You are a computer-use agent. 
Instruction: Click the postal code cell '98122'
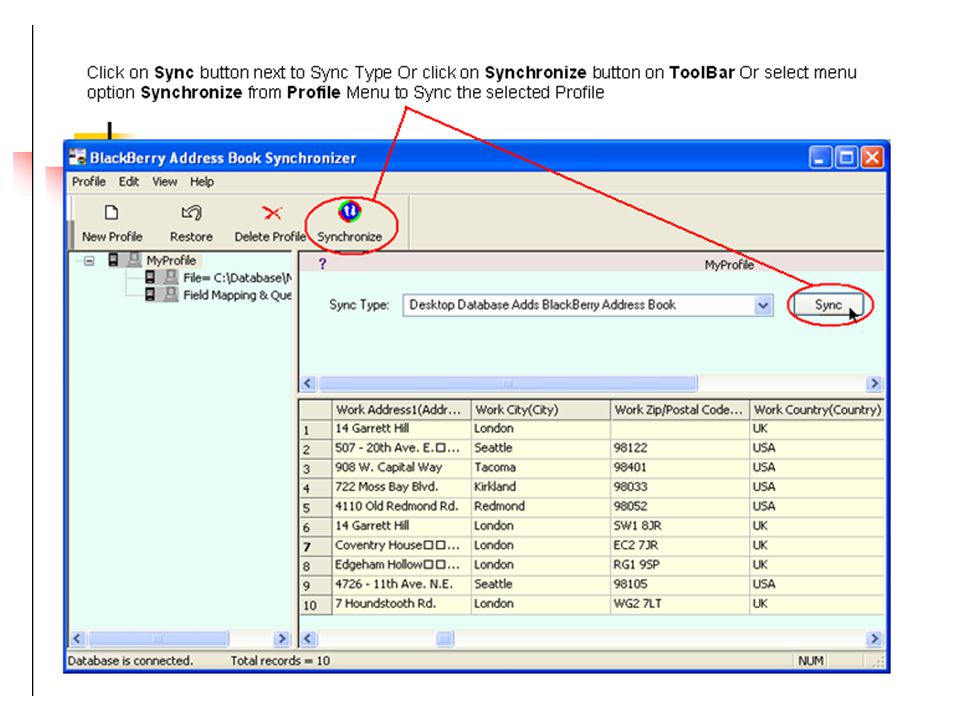pos(680,448)
